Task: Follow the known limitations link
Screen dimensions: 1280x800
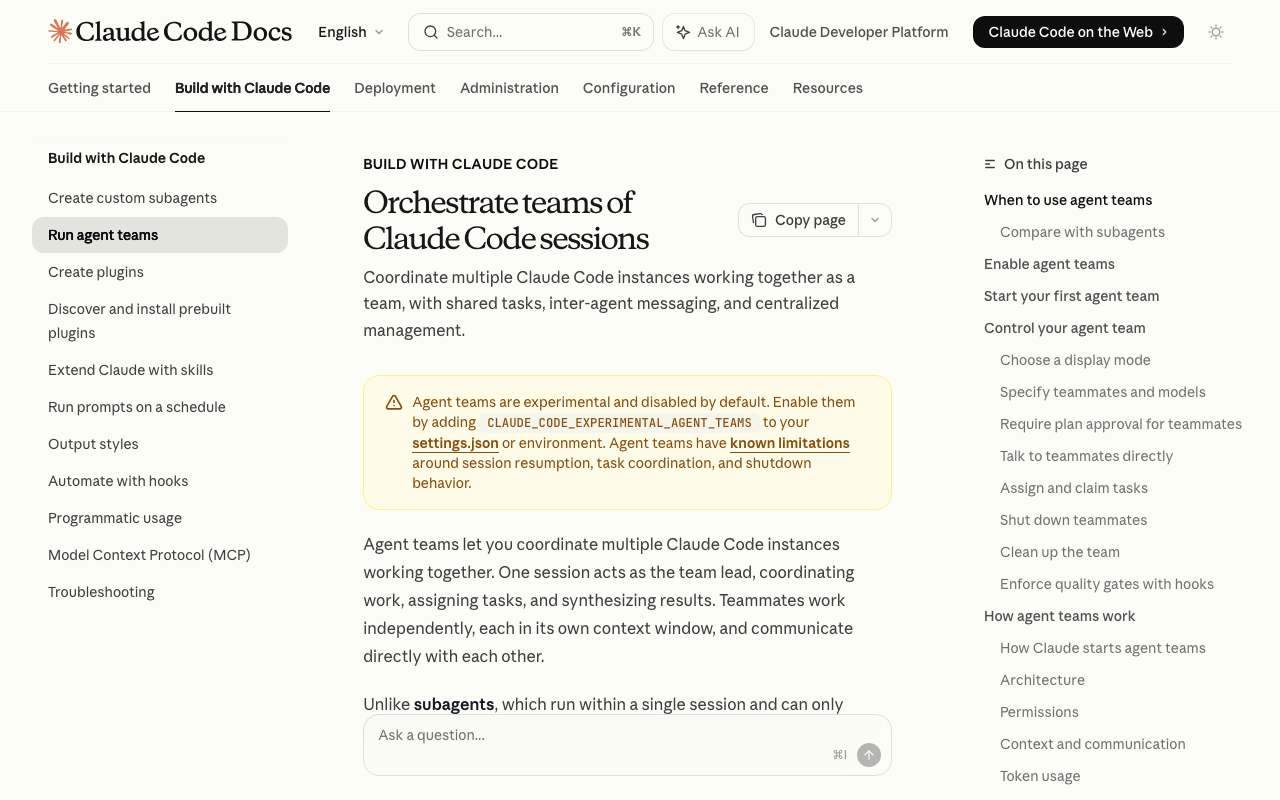Action: click(790, 442)
